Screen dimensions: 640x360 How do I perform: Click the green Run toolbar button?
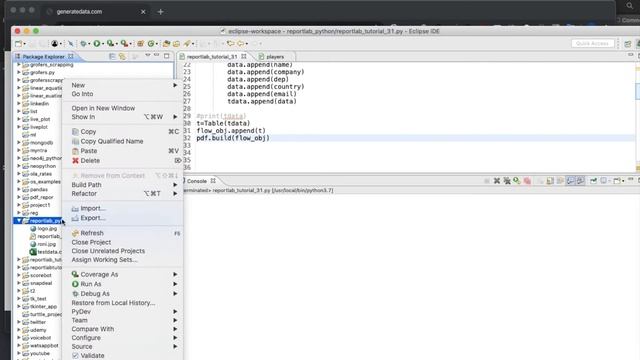coord(97,44)
